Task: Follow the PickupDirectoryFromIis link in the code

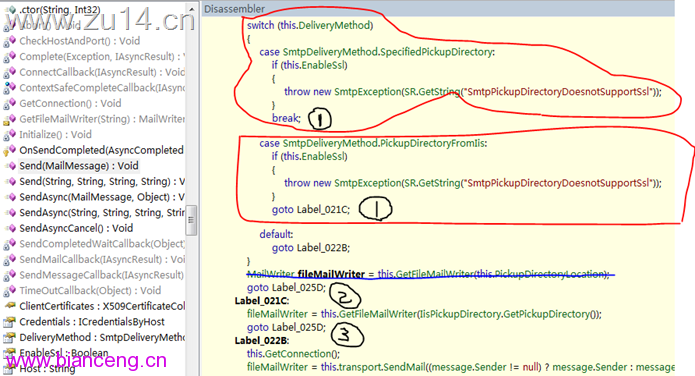Action: (432, 143)
